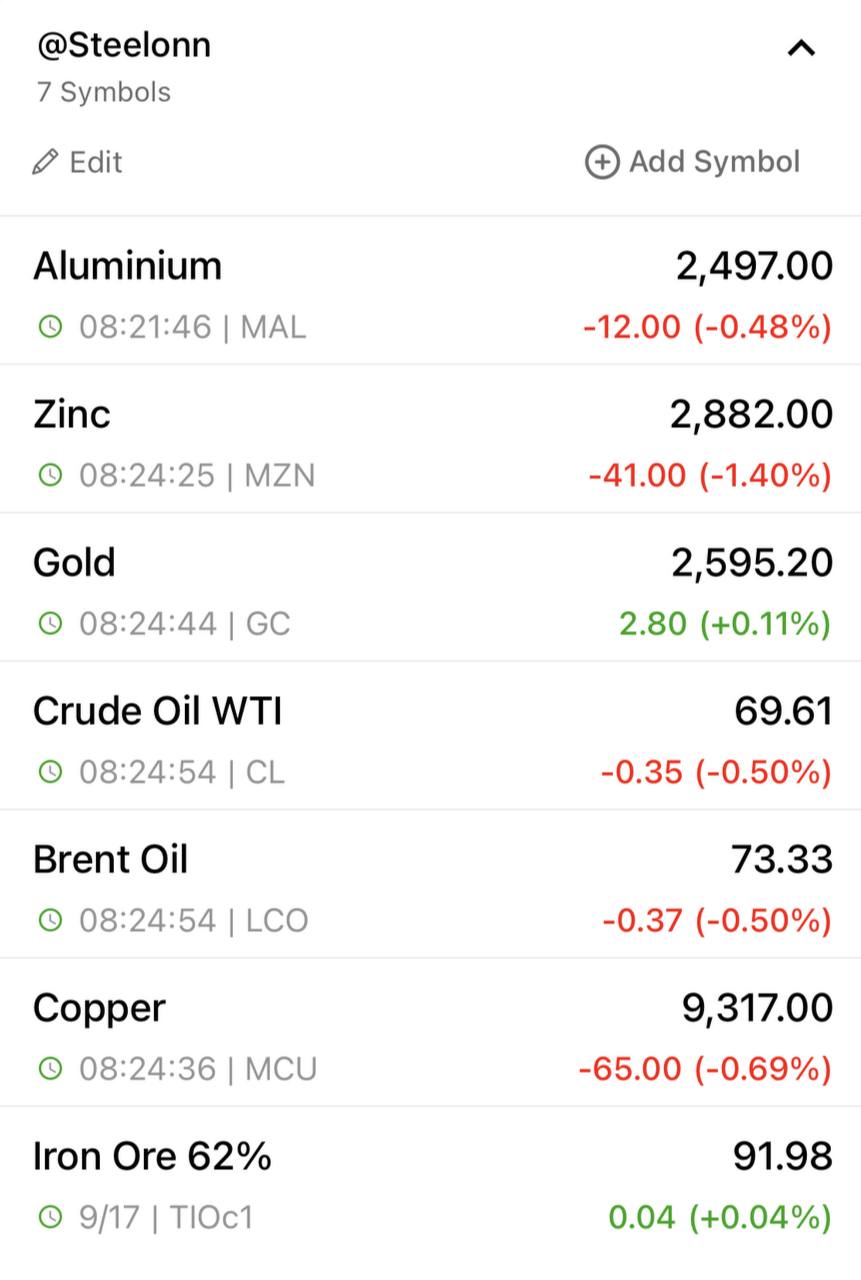Screen dimensions: 861x1280
Task: Click the clock icon in Copper row
Action: click(x=49, y=1069)
